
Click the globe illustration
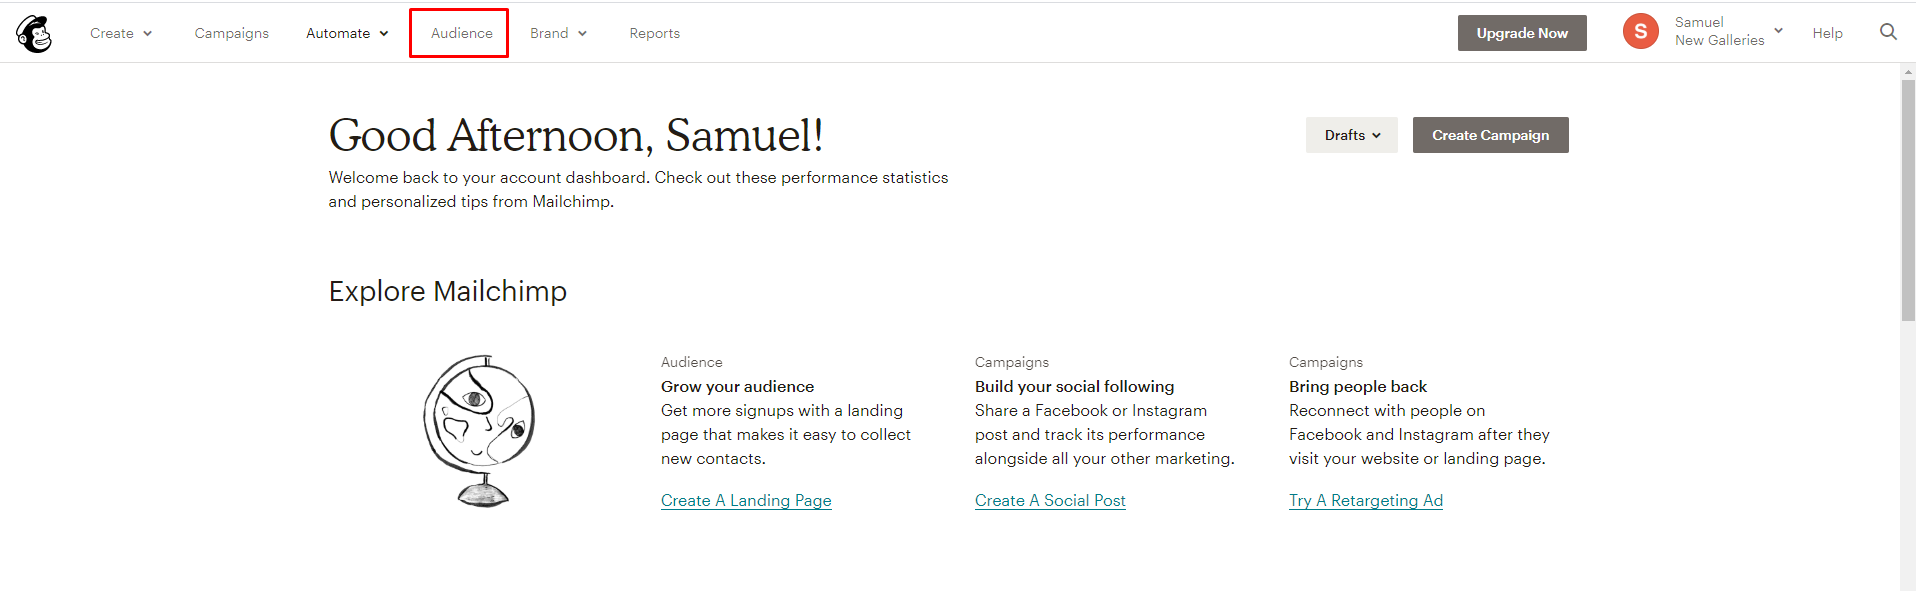(480, 430)
